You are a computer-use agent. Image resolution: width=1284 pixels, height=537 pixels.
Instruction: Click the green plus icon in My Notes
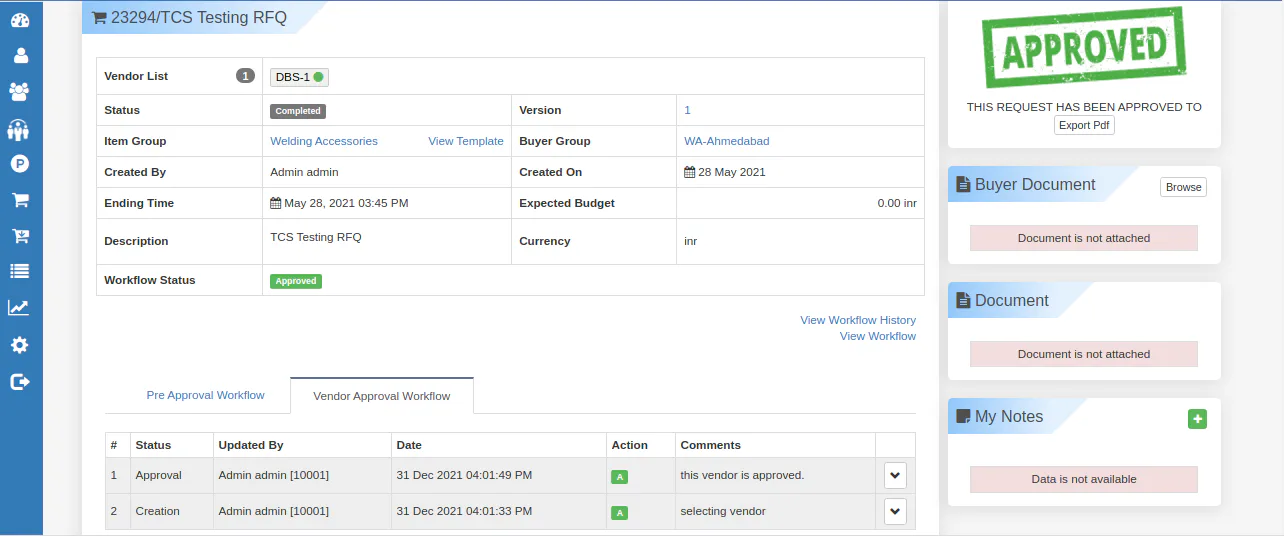click(1197, 419)
